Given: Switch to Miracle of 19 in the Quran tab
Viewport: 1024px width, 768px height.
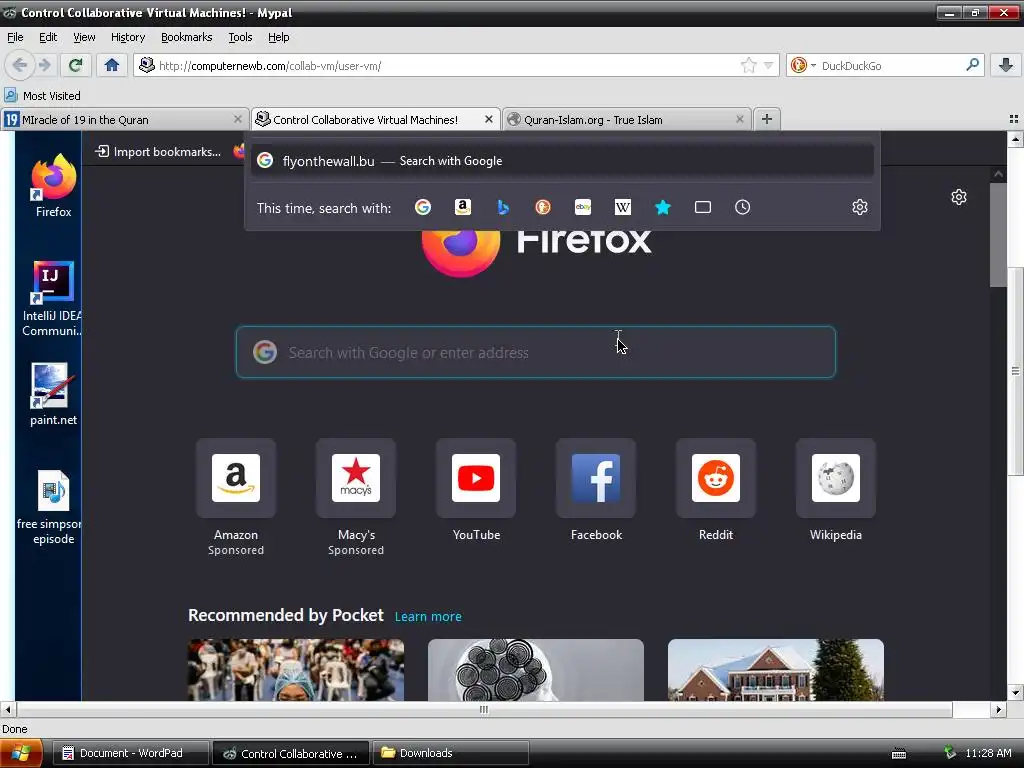Looking at the screenshot, I should pos(124,120).
